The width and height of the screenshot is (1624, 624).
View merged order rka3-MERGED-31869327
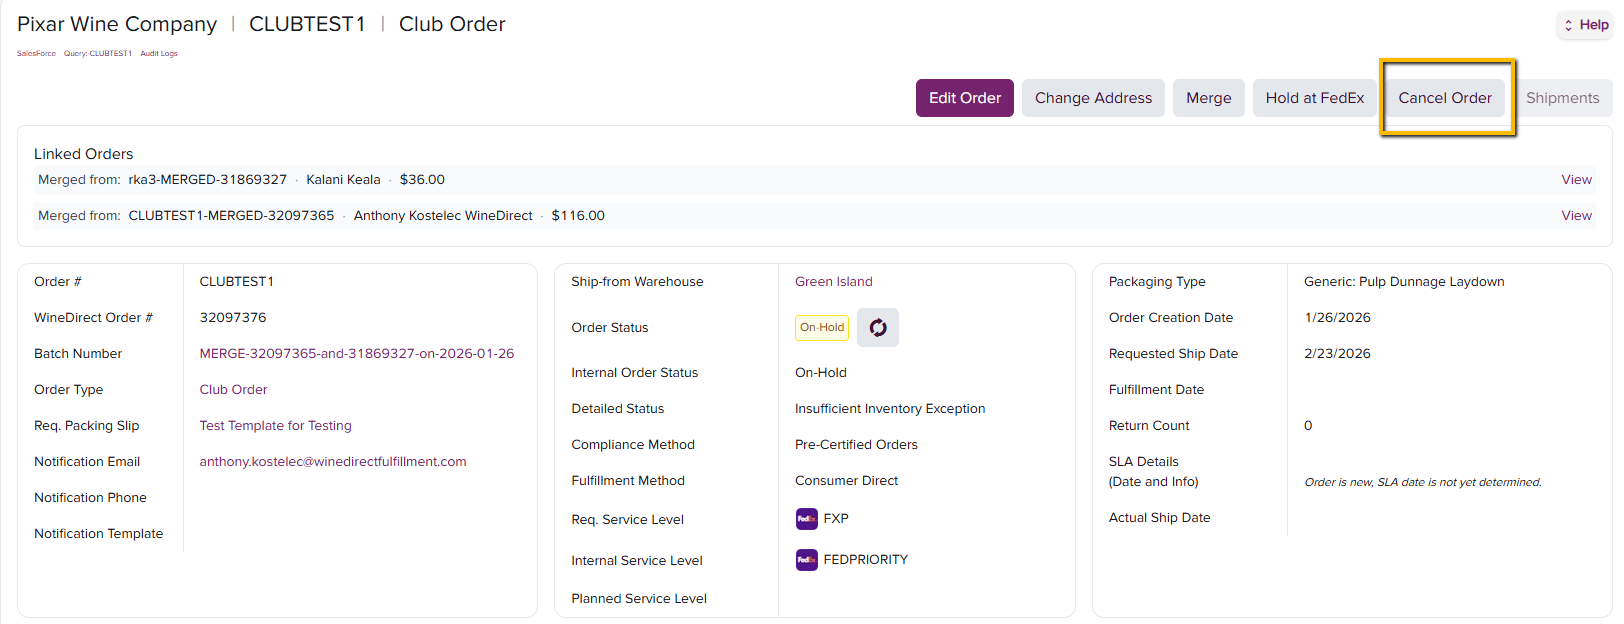pos(1576,180)
